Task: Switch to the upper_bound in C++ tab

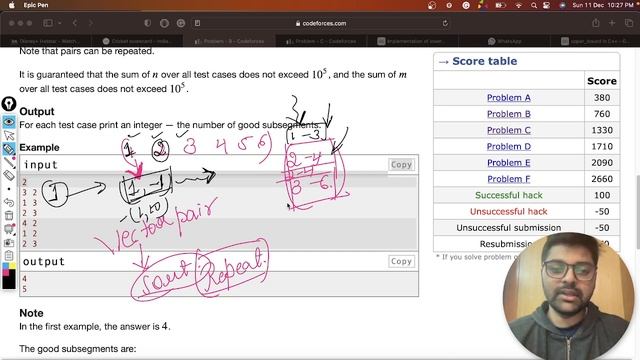Action: (x=595, y=41)
